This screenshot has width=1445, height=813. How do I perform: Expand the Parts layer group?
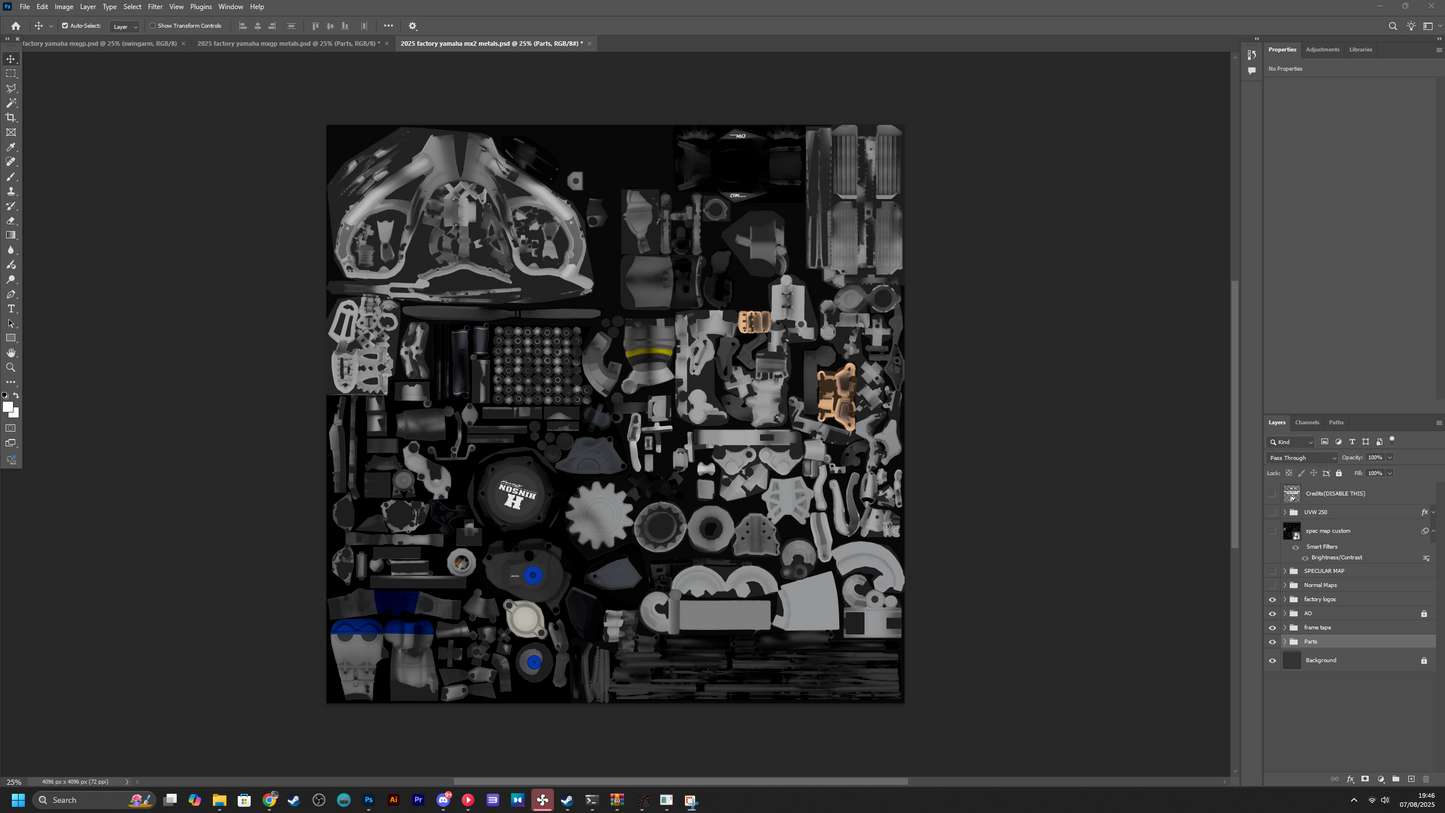tap(1284, 642)
